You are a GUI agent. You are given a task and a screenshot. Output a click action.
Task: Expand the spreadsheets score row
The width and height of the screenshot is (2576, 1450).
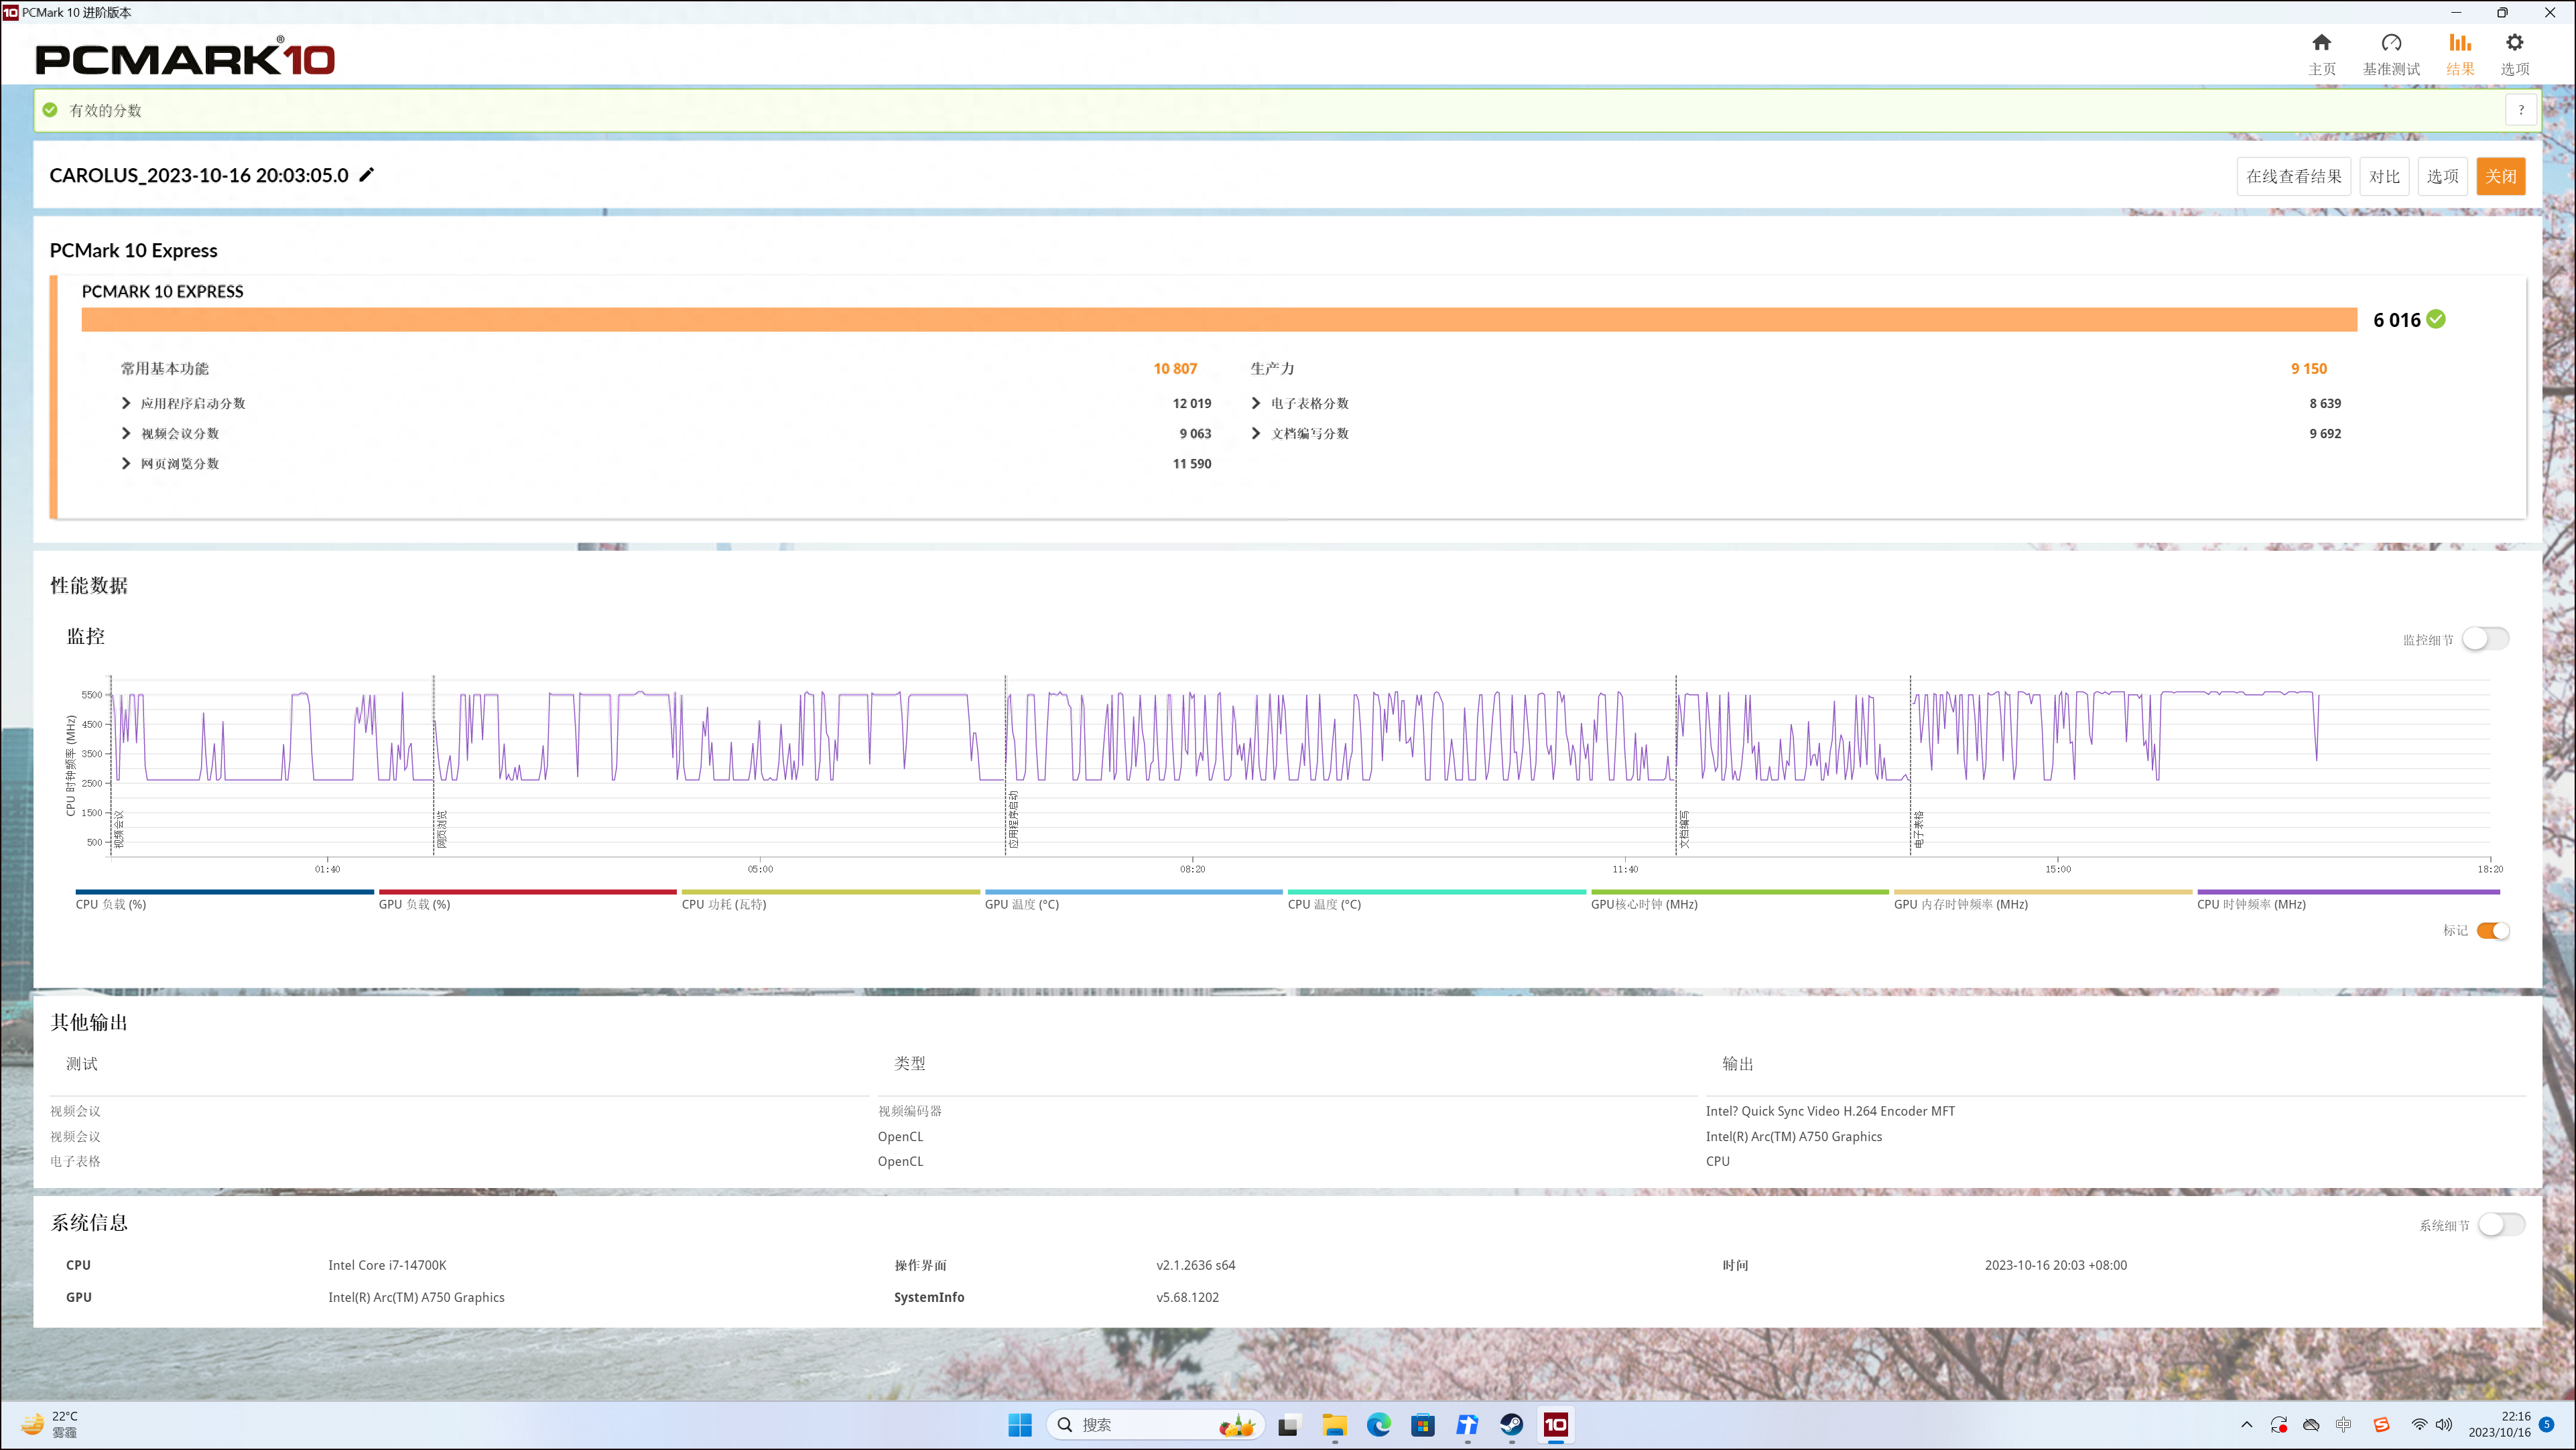coord(1256,403)
